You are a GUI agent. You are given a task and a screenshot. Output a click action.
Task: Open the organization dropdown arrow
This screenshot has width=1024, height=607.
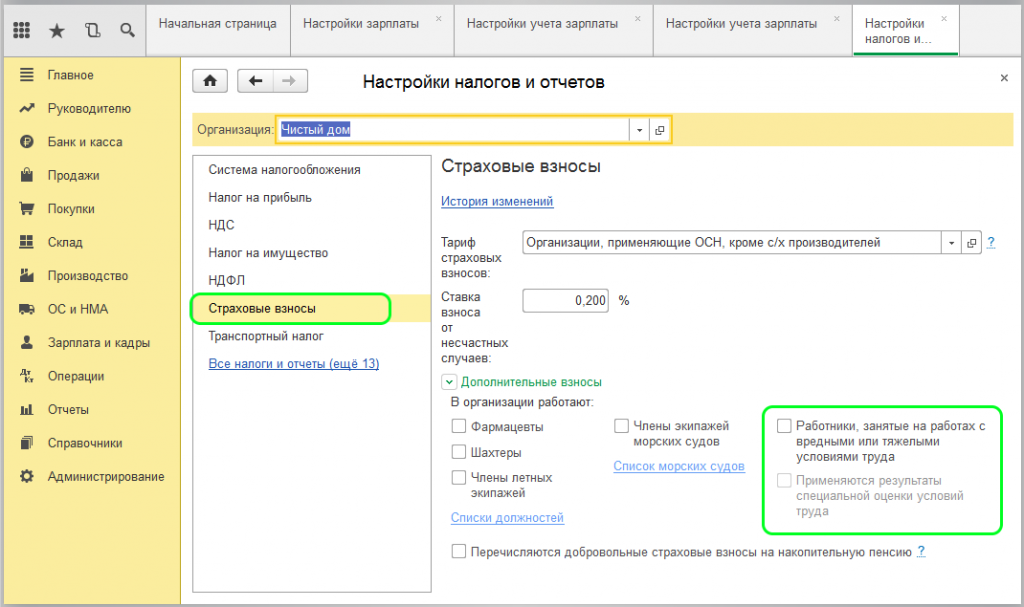tap(638, 130)
